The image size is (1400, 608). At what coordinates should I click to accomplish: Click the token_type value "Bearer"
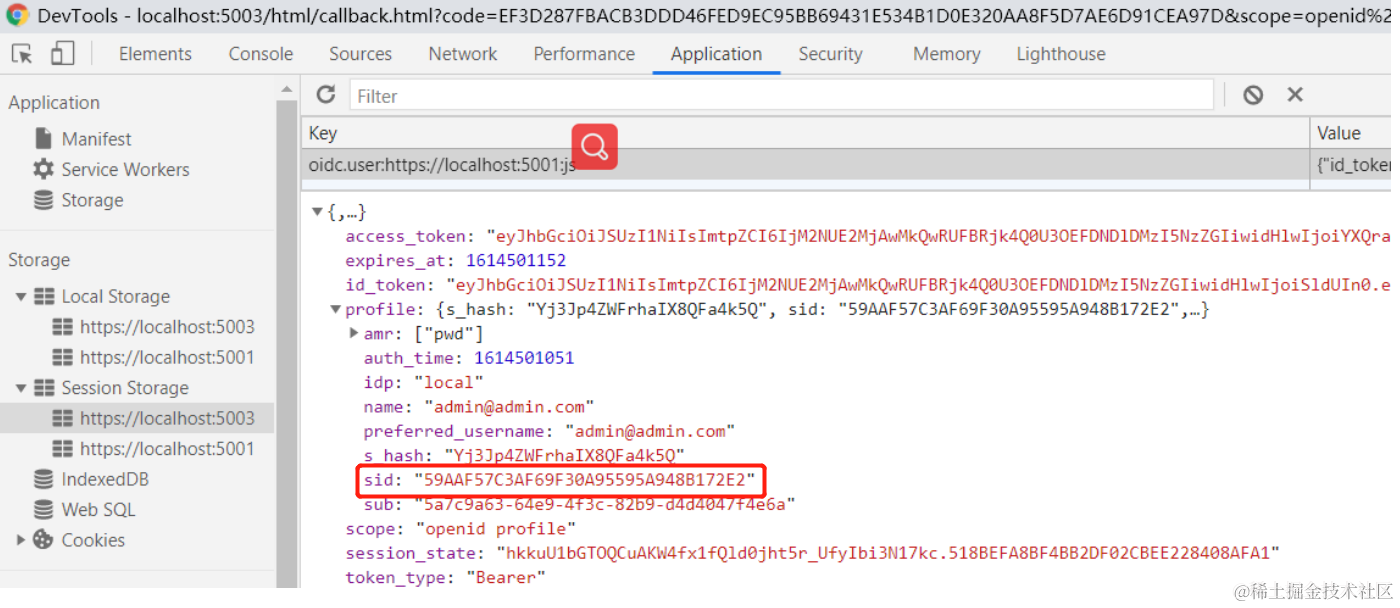coord(506,577)
